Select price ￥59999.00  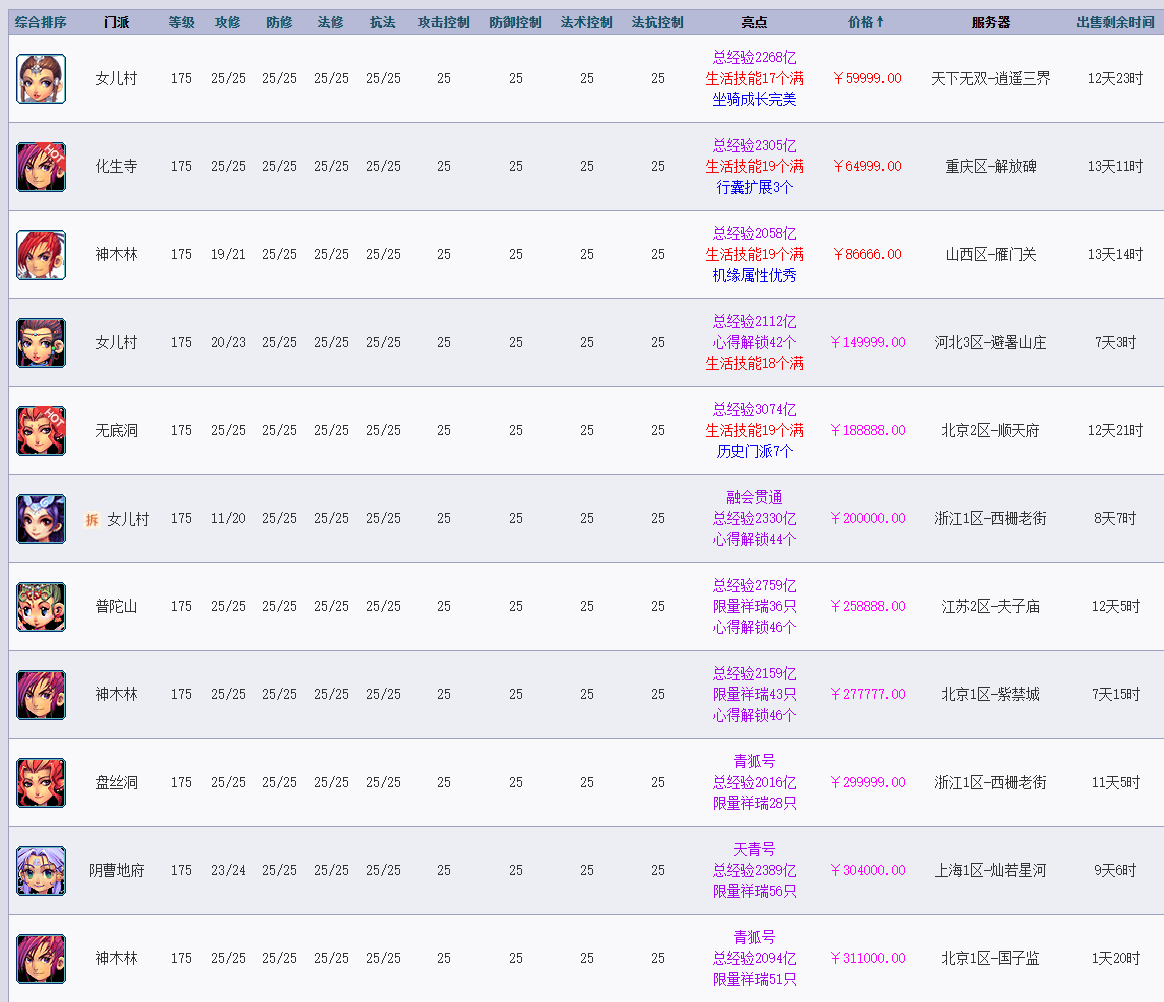click(867, 79)
